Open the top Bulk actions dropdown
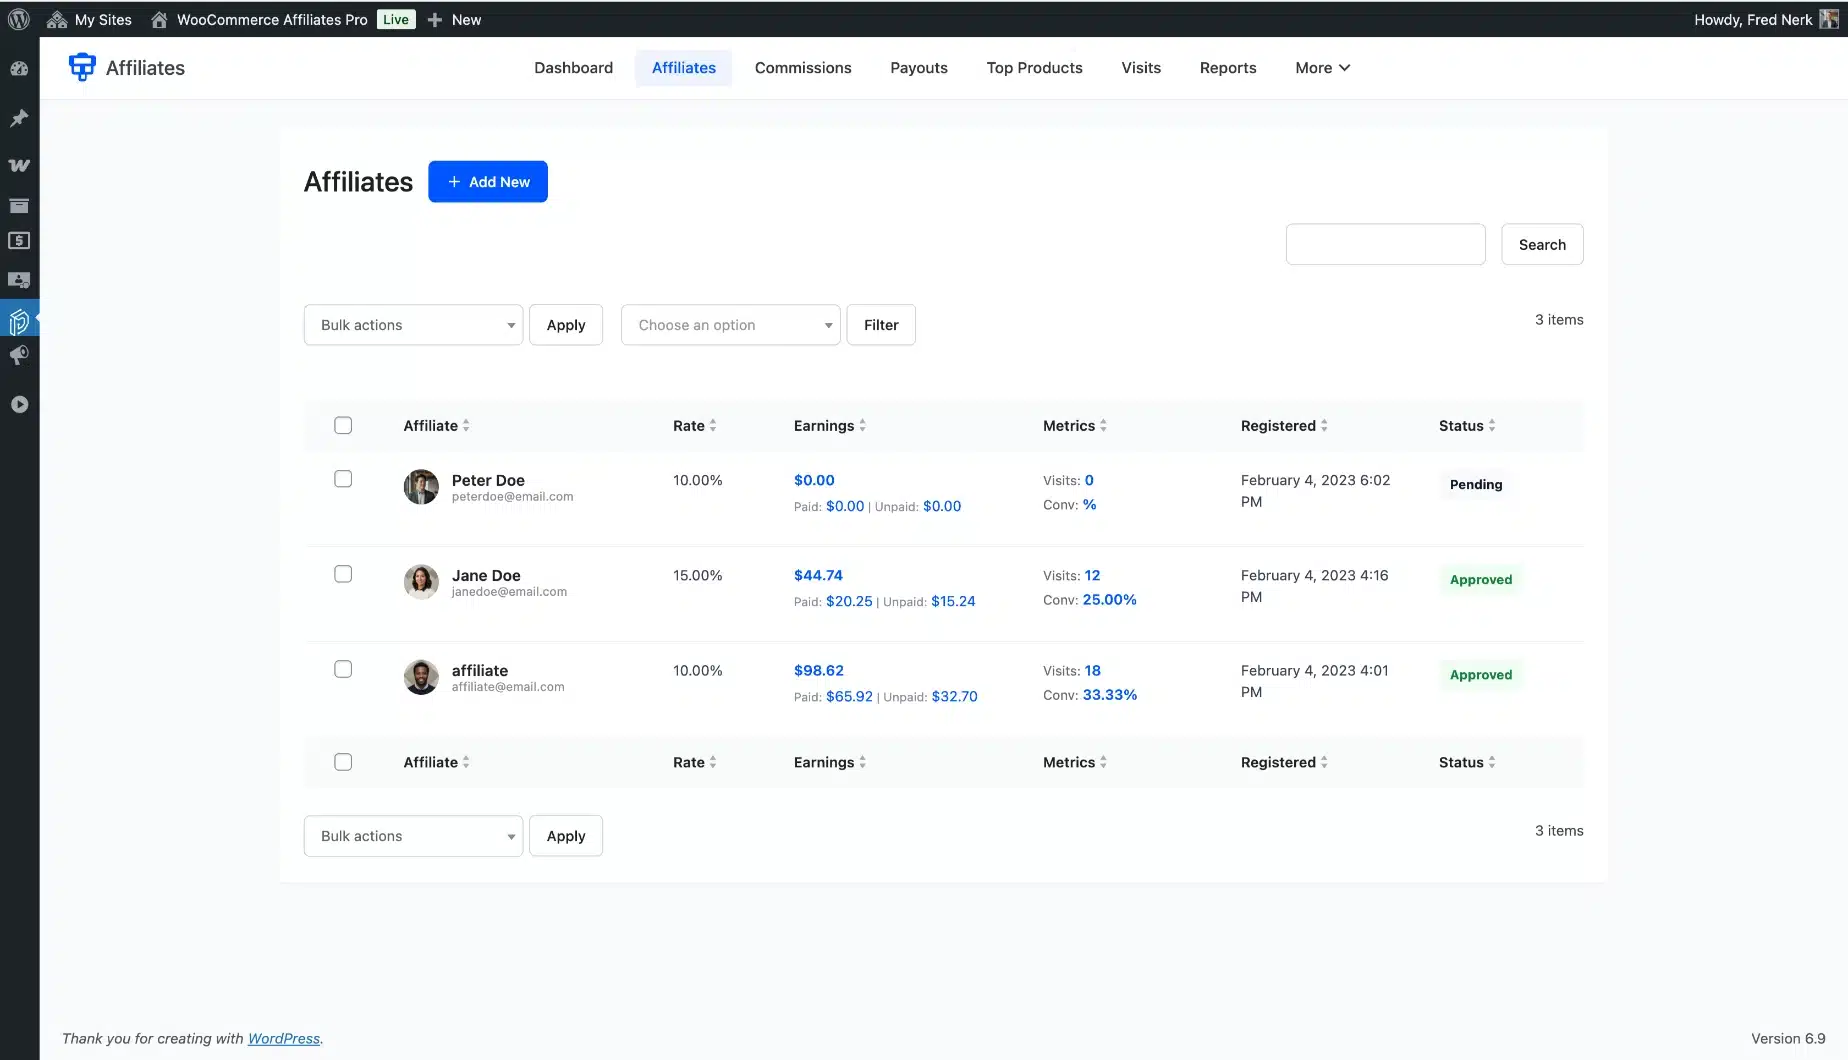 click(413, 325)
